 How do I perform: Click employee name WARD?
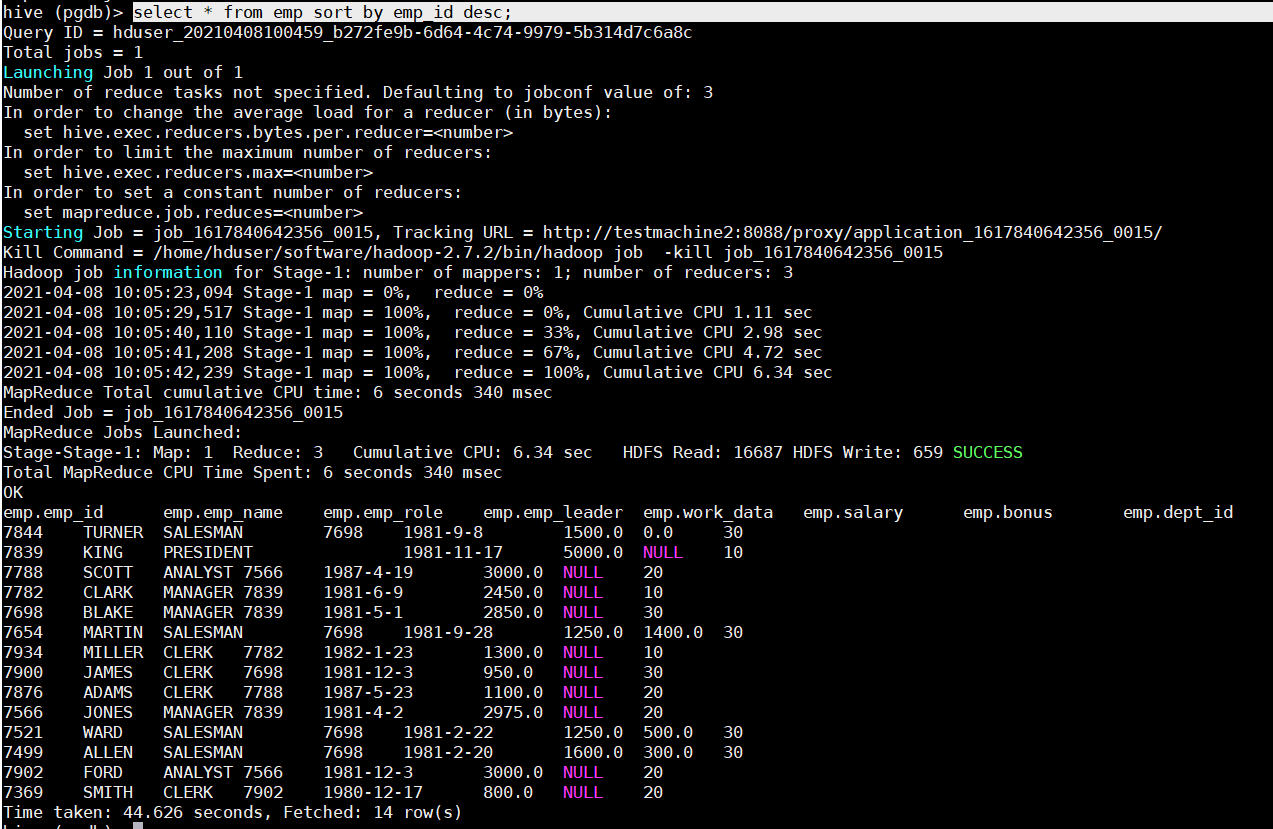[103, 732]
